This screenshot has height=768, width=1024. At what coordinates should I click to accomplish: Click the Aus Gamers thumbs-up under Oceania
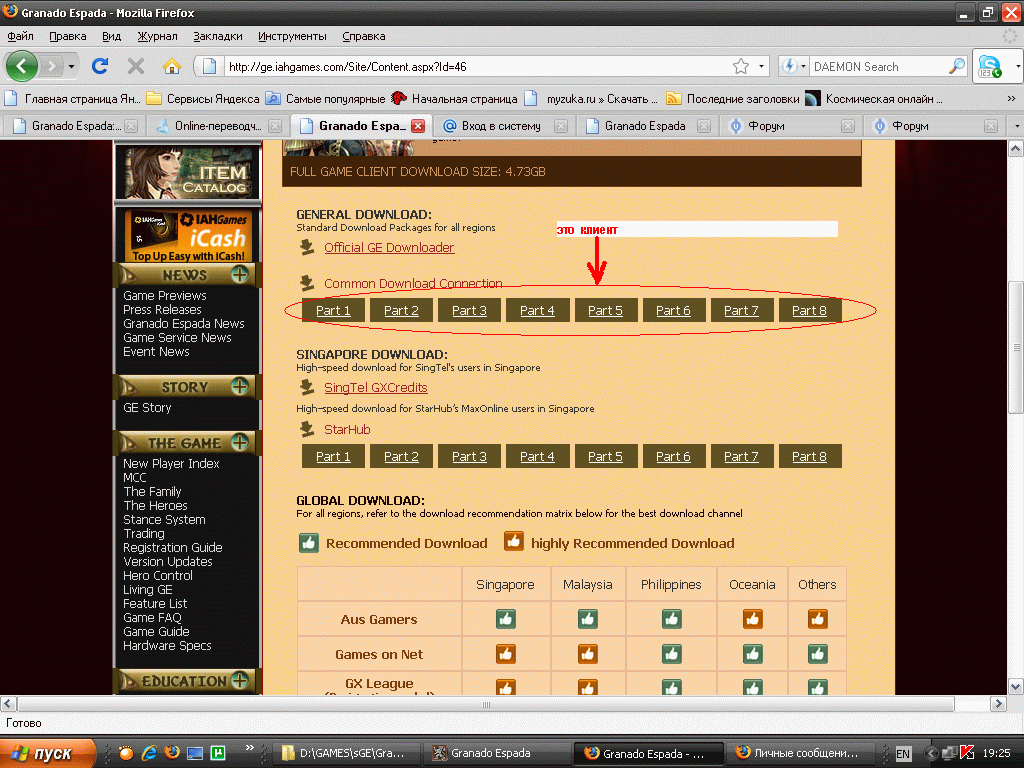click(752, 618)
